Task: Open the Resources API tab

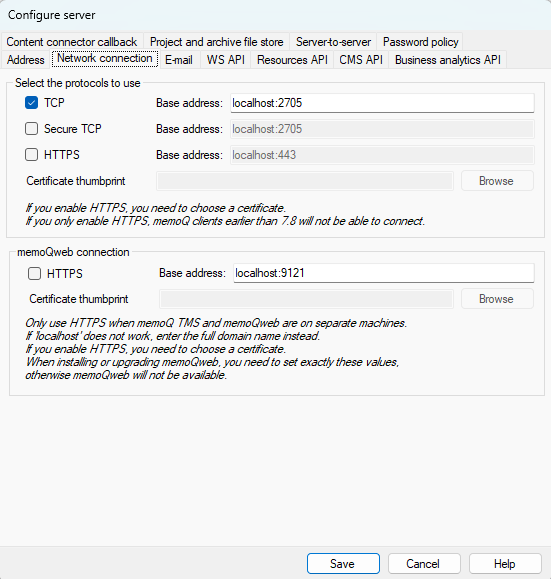Action: click(x=292, y=60)
